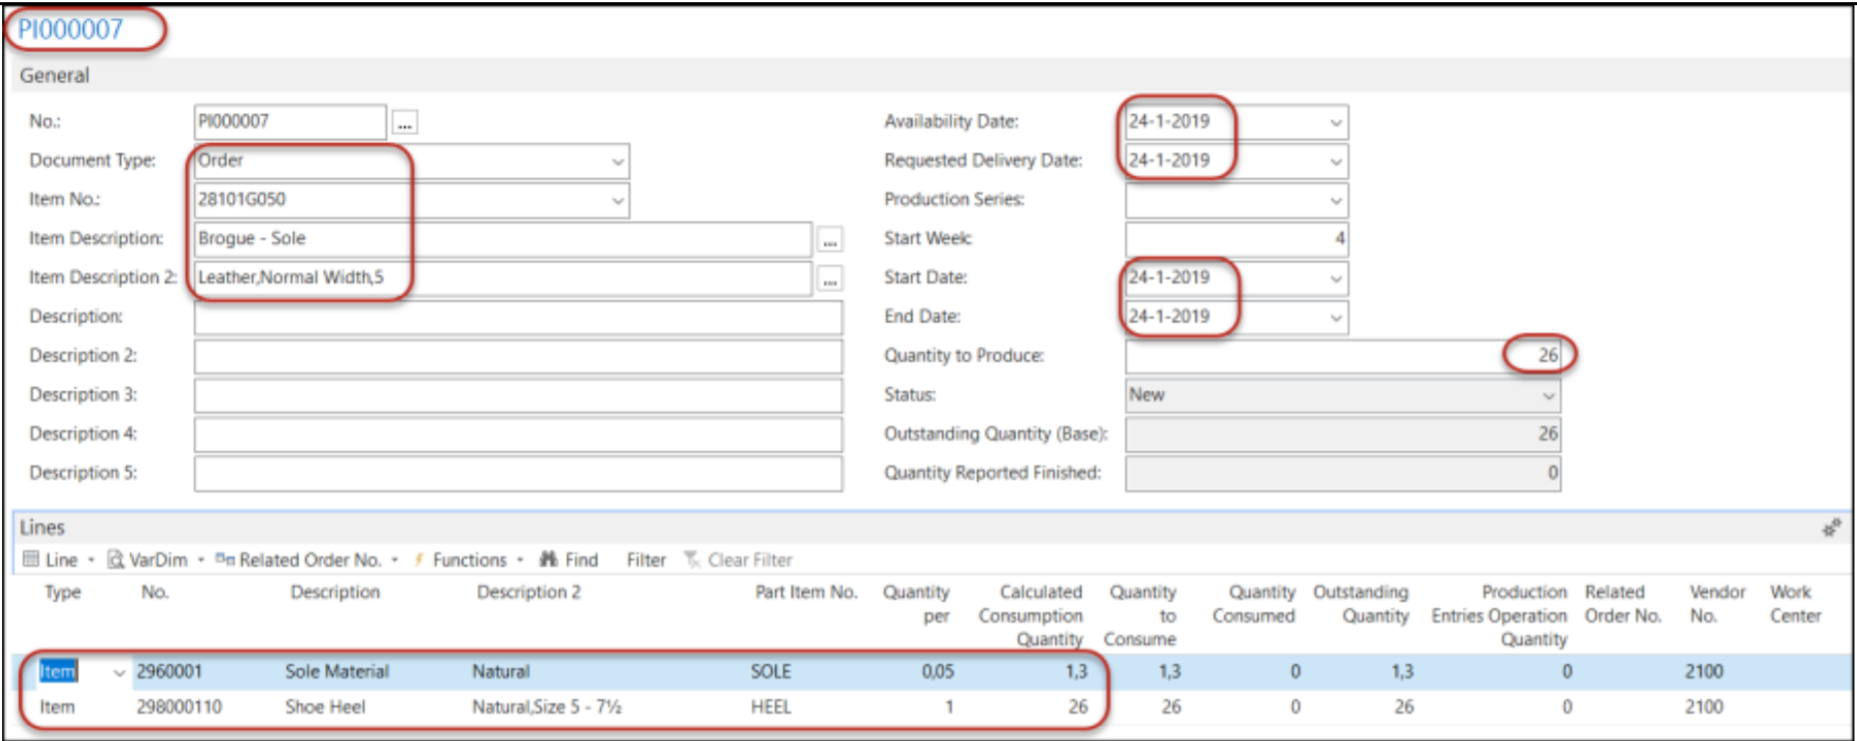Open the End Date dropdown arrow
The width and height of the screenshot is (1857, 741).
tap(1335, 317)
